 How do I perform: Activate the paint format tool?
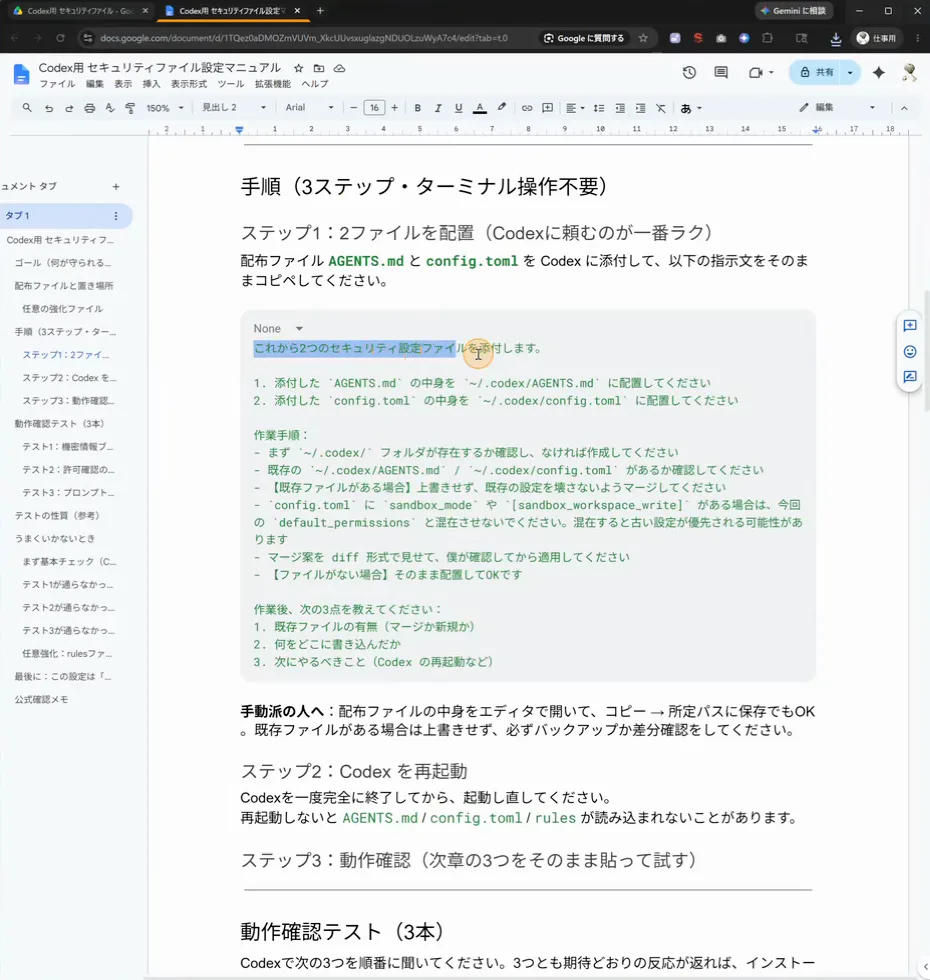tap(130, 108)
